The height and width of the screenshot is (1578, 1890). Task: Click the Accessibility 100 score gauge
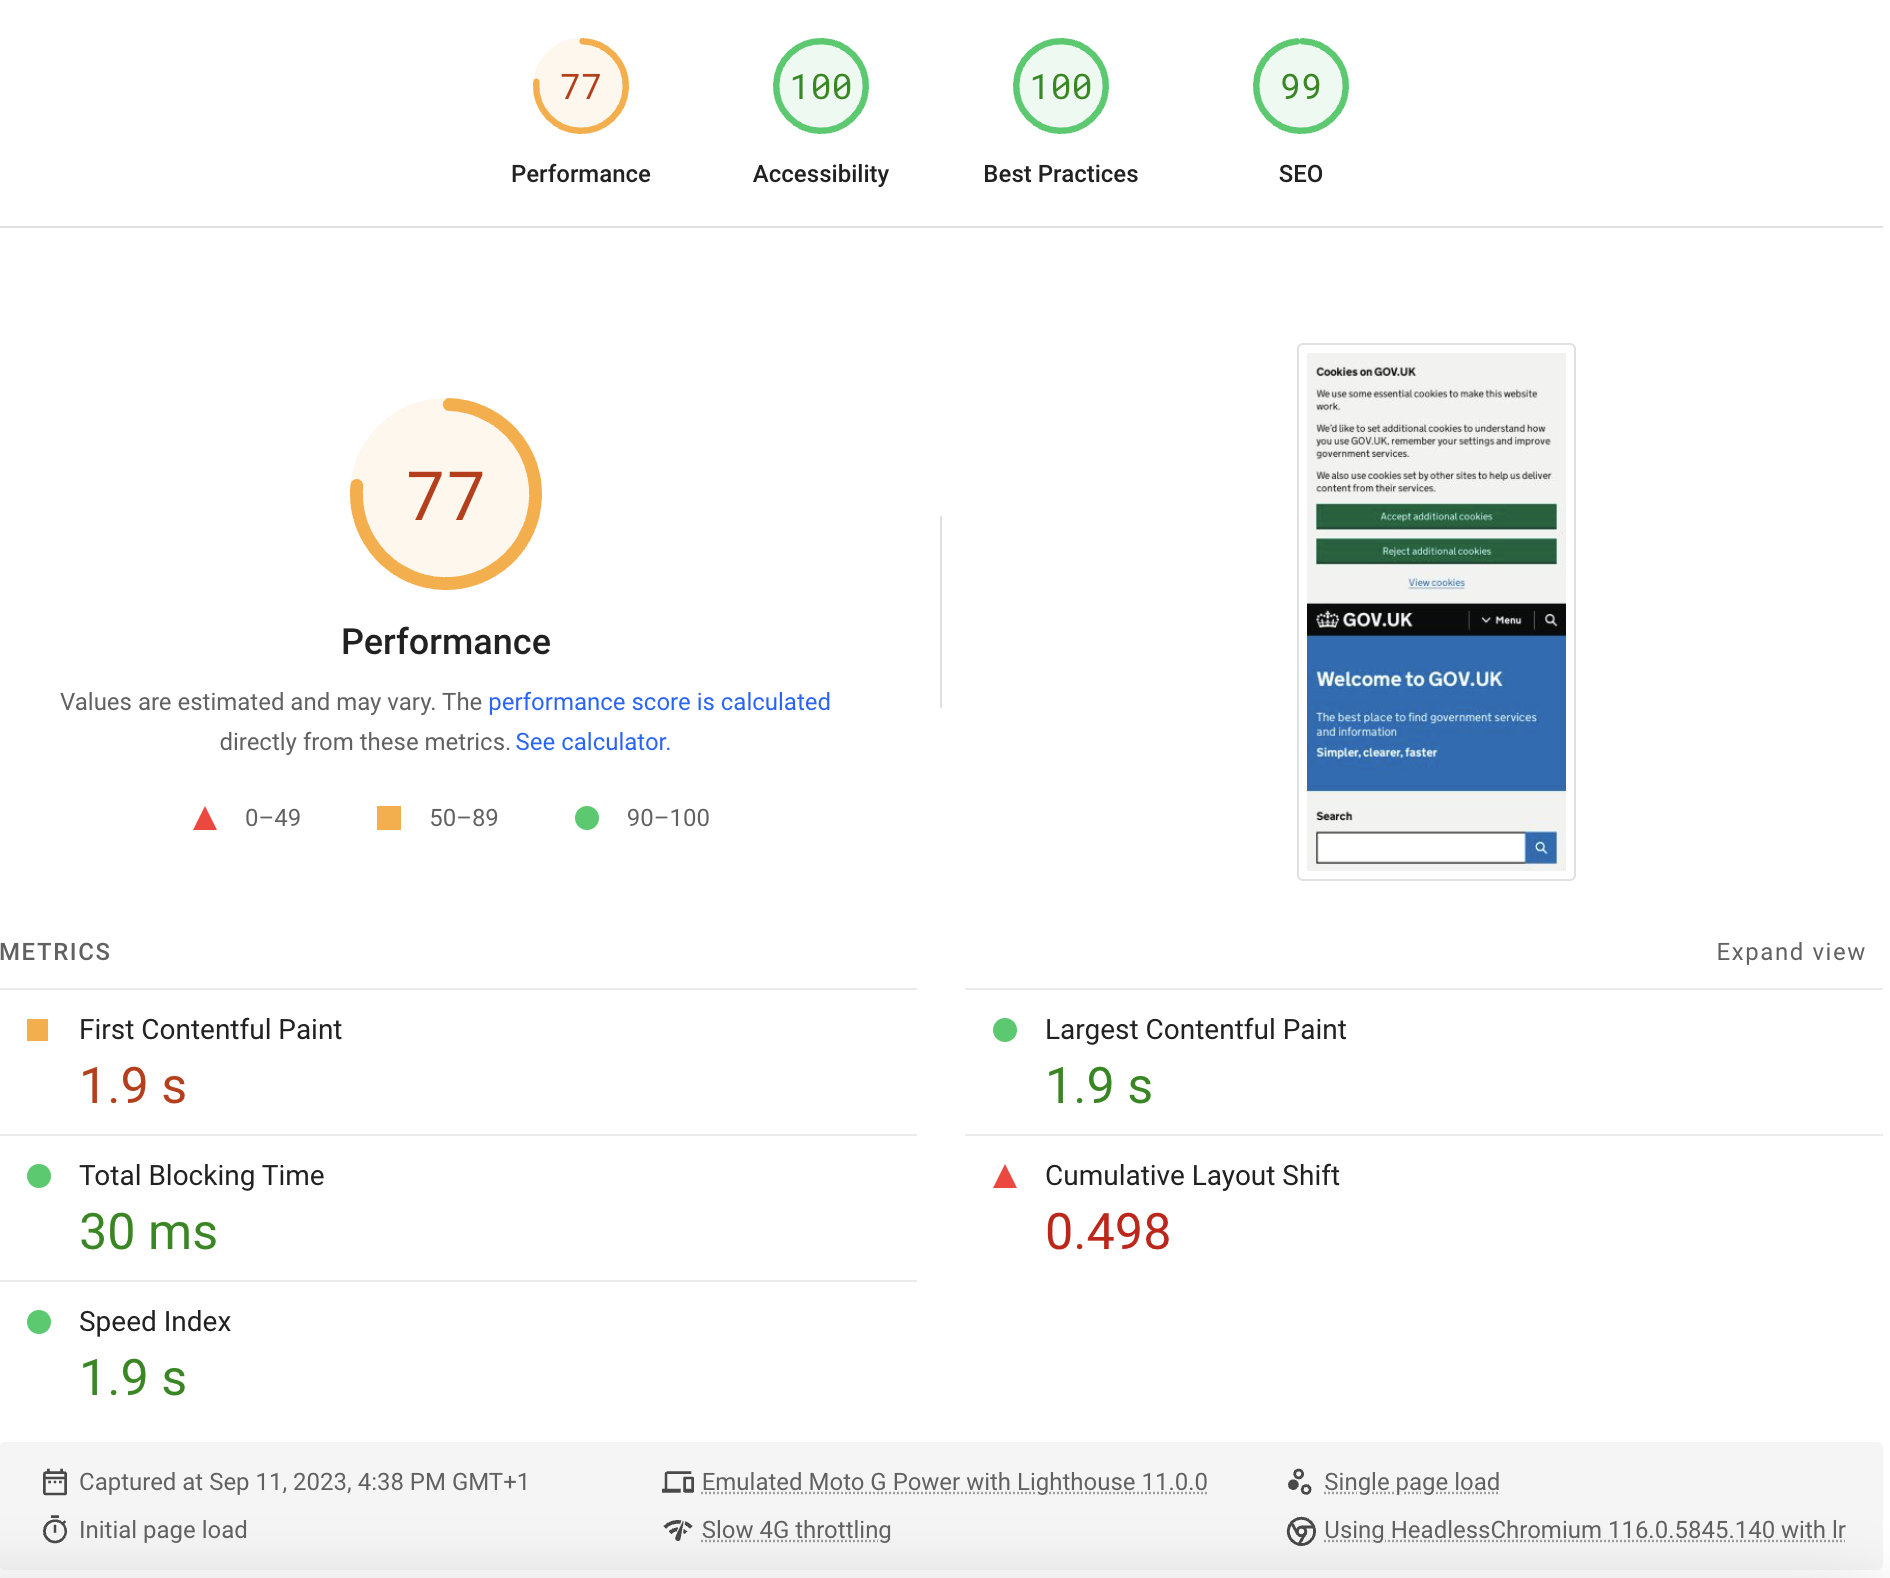[820, 87]
